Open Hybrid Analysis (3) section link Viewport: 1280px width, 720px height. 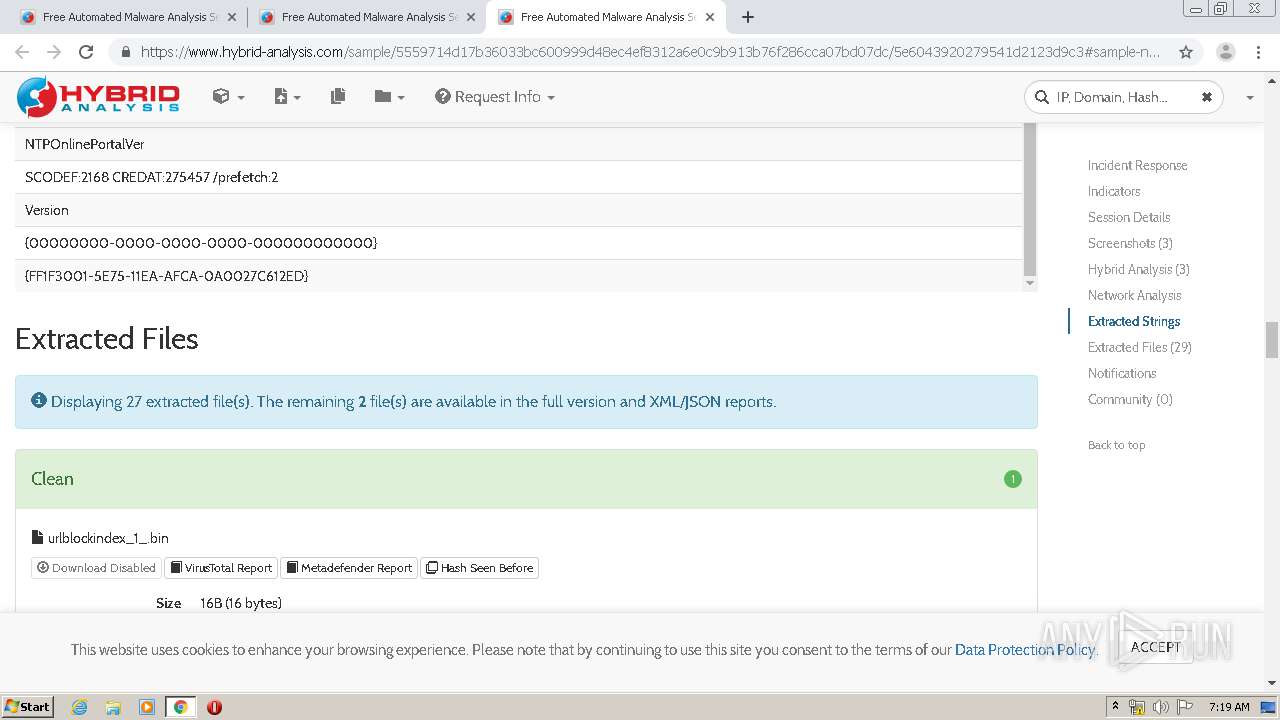pos(1139,269)
